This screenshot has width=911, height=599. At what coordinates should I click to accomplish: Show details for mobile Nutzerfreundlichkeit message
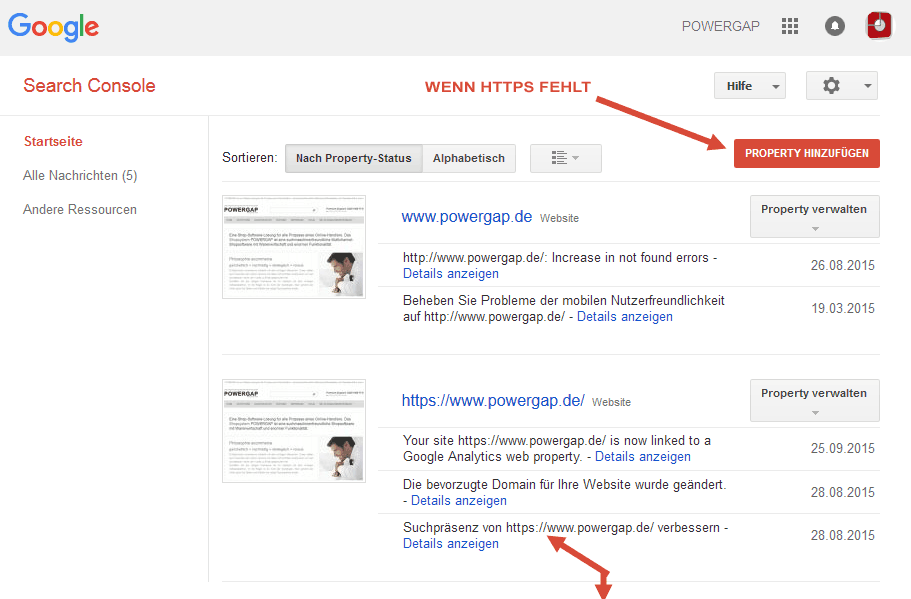tap(625, 317)
